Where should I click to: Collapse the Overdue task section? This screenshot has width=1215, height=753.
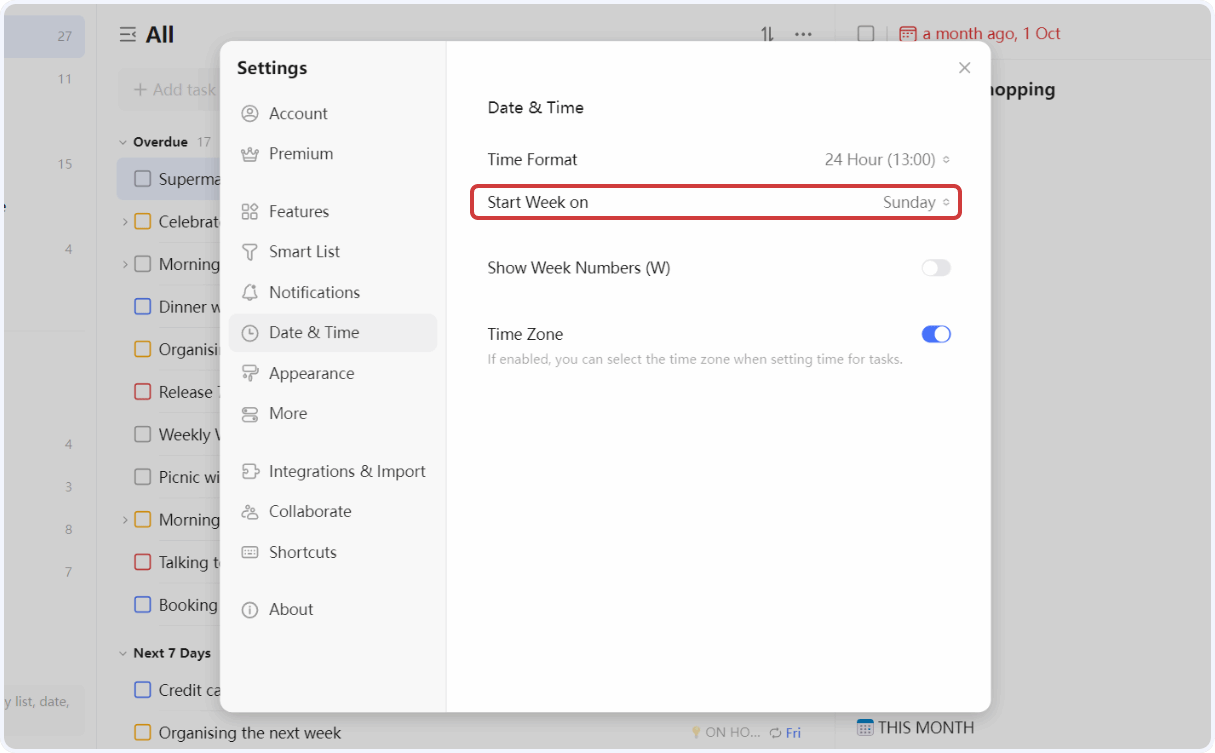pos(122,141)
